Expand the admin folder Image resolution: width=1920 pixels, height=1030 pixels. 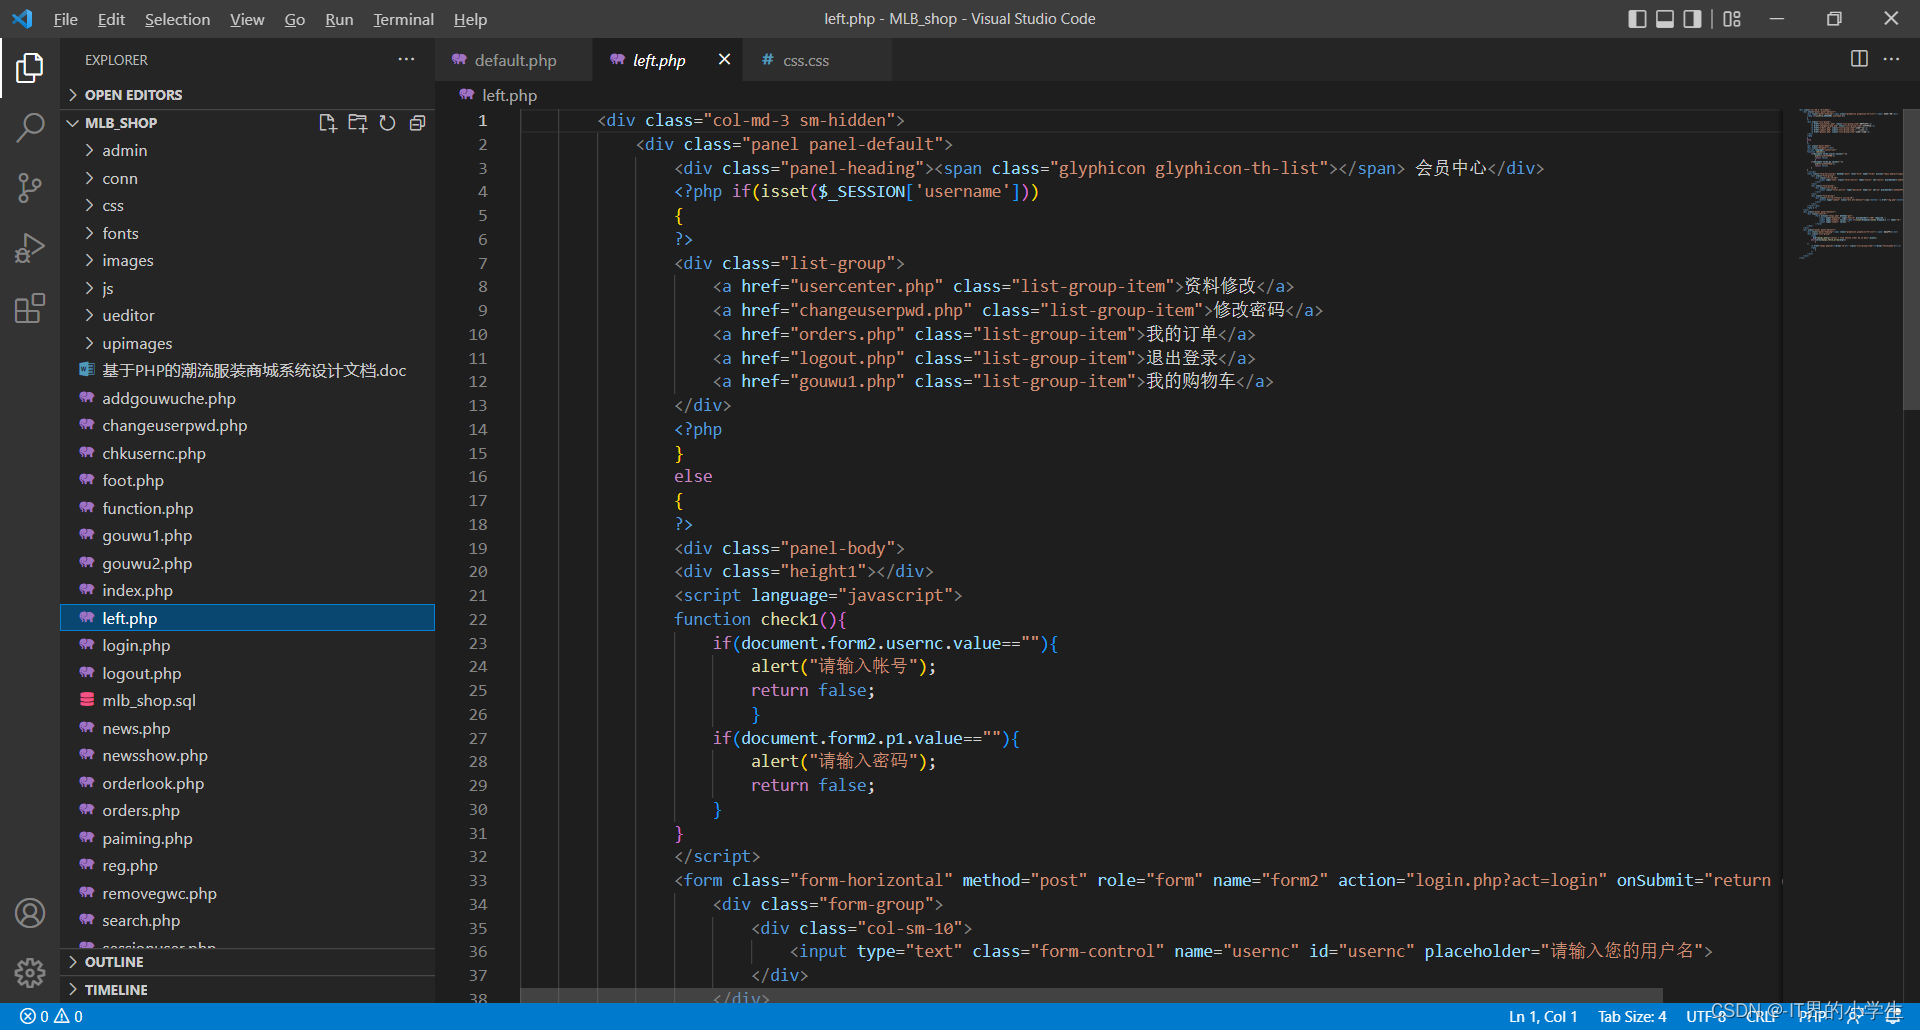tap(248, 151)
